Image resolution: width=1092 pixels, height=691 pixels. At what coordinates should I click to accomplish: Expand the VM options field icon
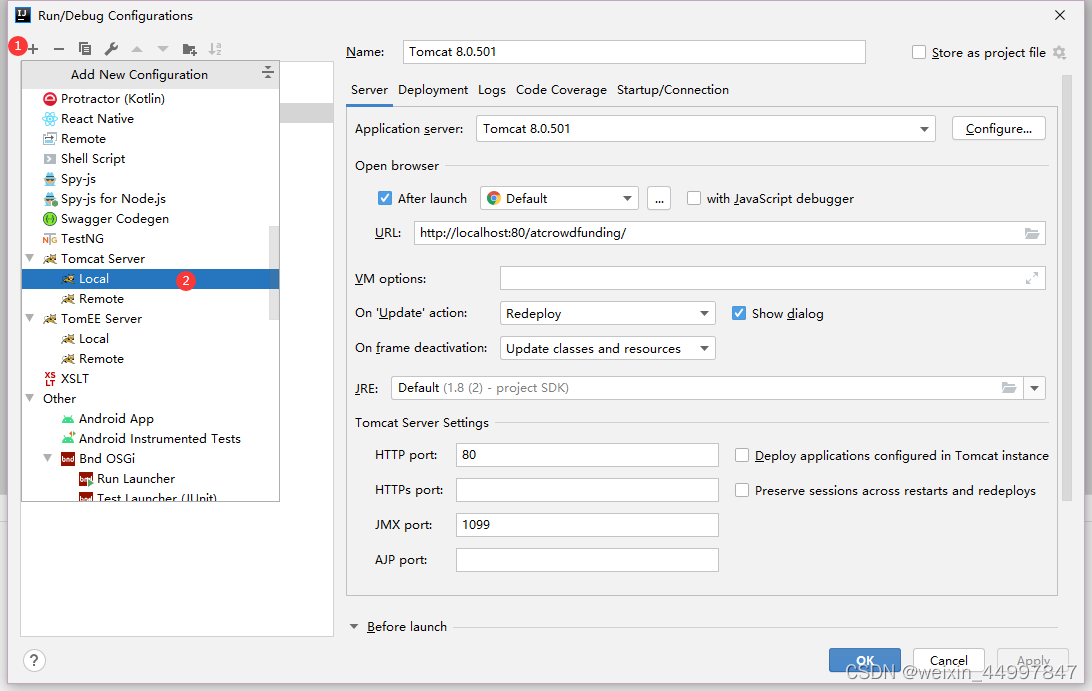tap(1031, 279)
